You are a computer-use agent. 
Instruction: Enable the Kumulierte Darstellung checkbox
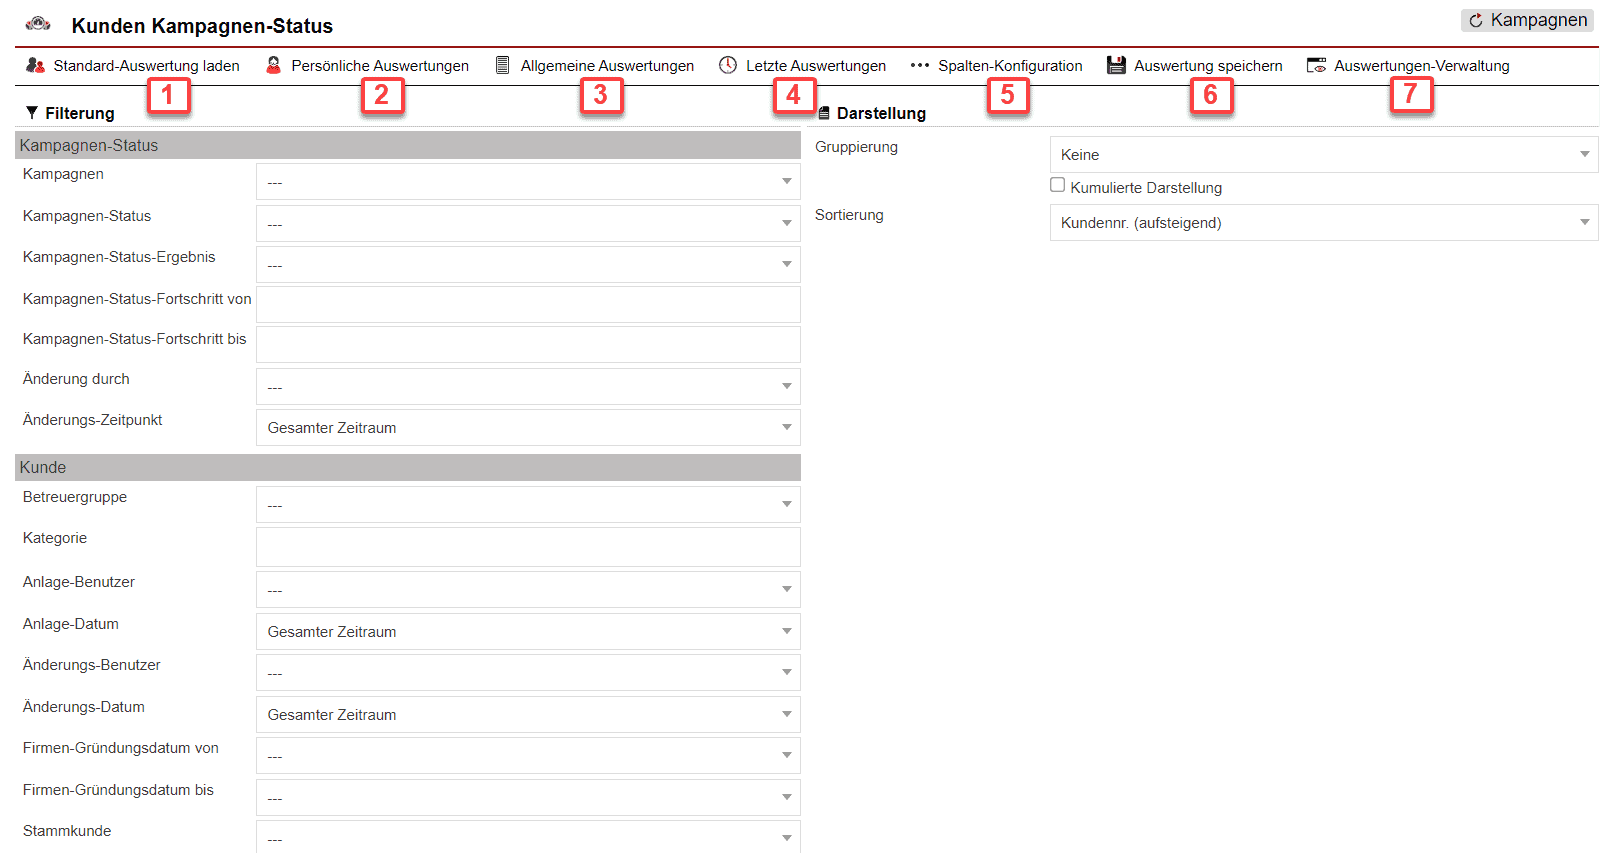[x=1057, y=185]
